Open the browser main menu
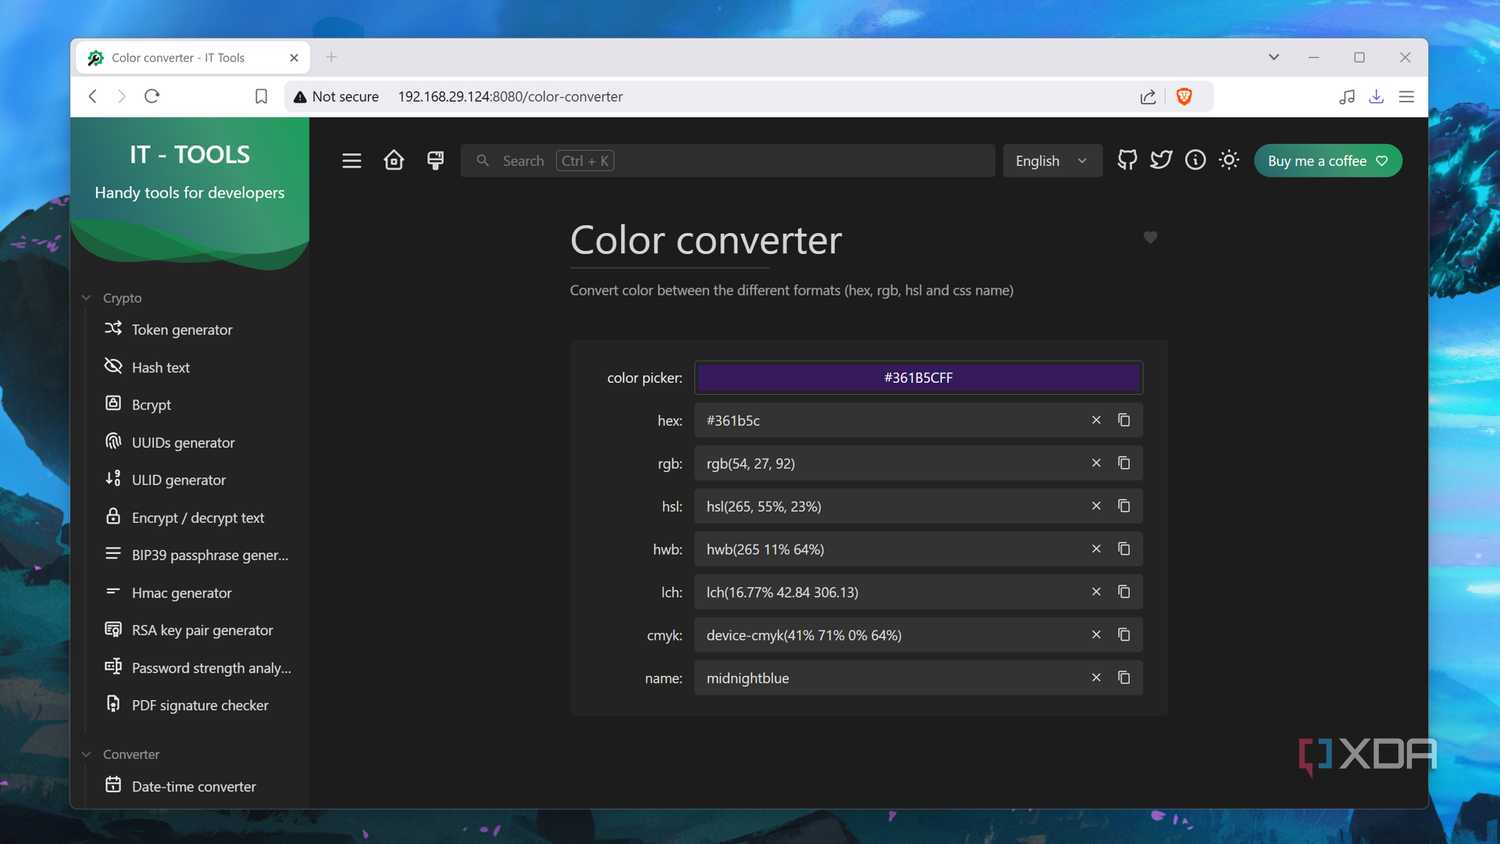Screen dimensions: 1500x844 1406,97
